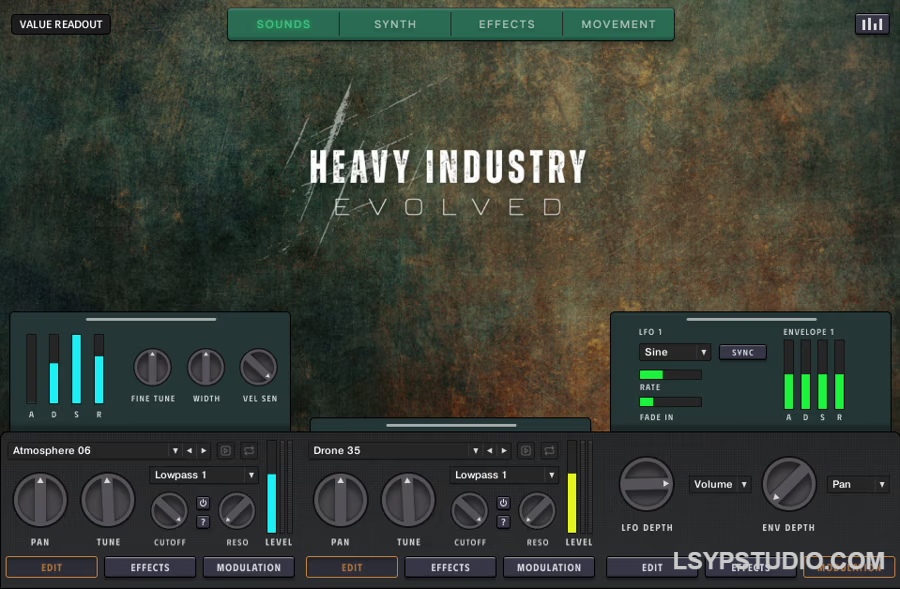Open the Lowpass 1 filter dropdown for Atmosphere 06
The width and height of the screenshot is (900, 589).
[203, 475]
